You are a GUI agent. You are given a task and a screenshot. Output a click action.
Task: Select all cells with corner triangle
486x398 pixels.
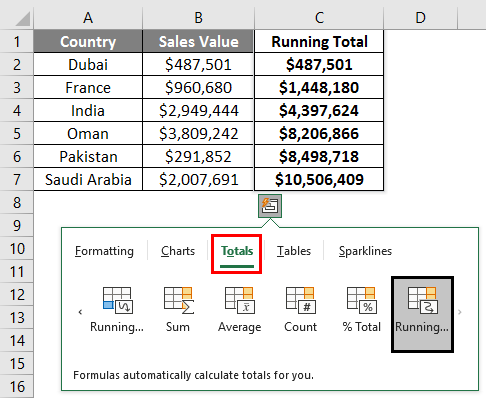point(22,19)
